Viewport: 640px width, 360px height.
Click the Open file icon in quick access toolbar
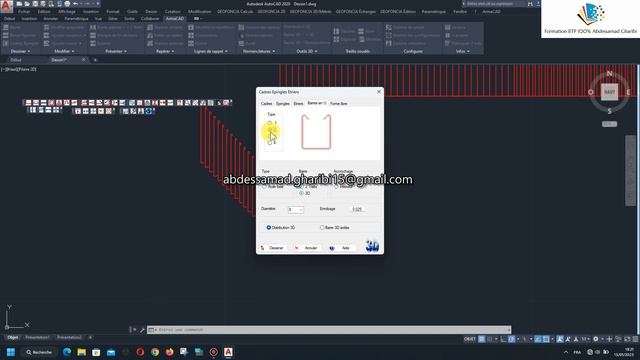[27, 4]
